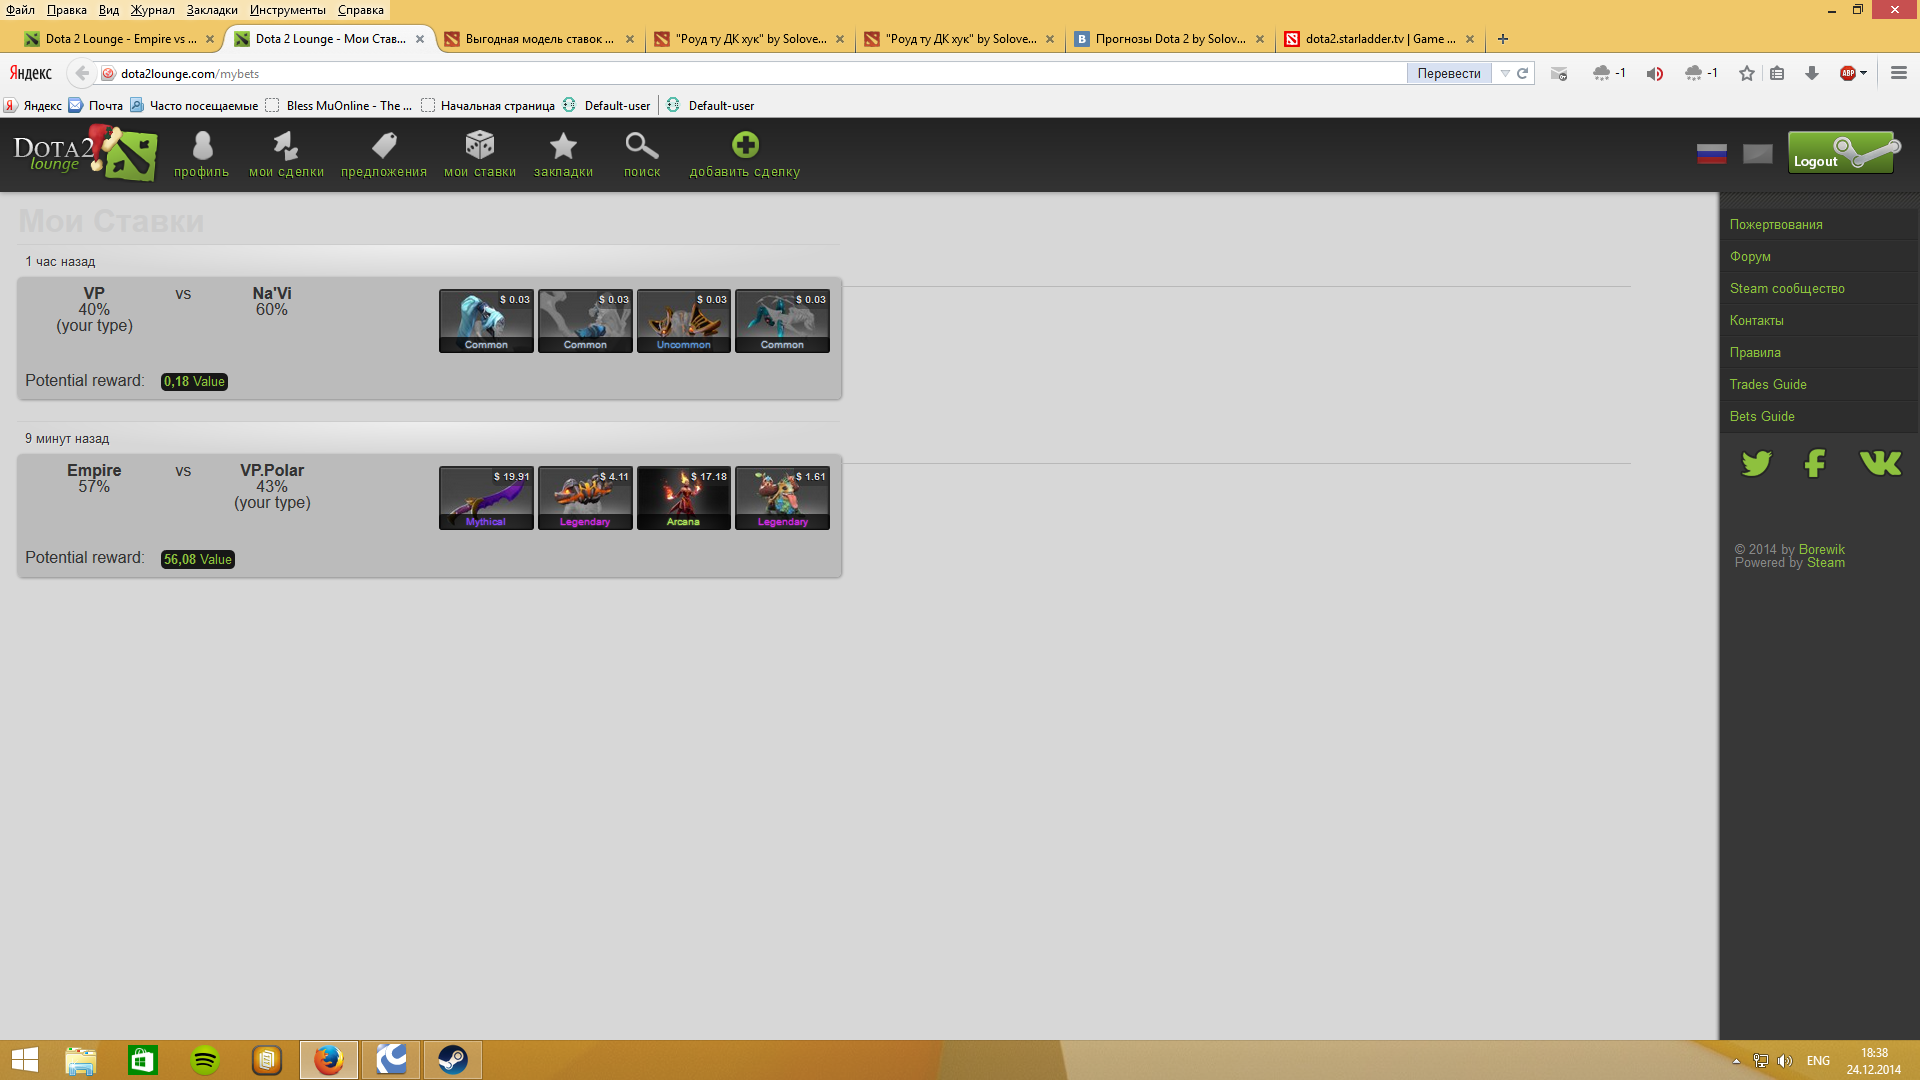Screen dimensions: 1920x1080
Task: Open the Adblock Plus icon
Action: tap(1847, 73)
